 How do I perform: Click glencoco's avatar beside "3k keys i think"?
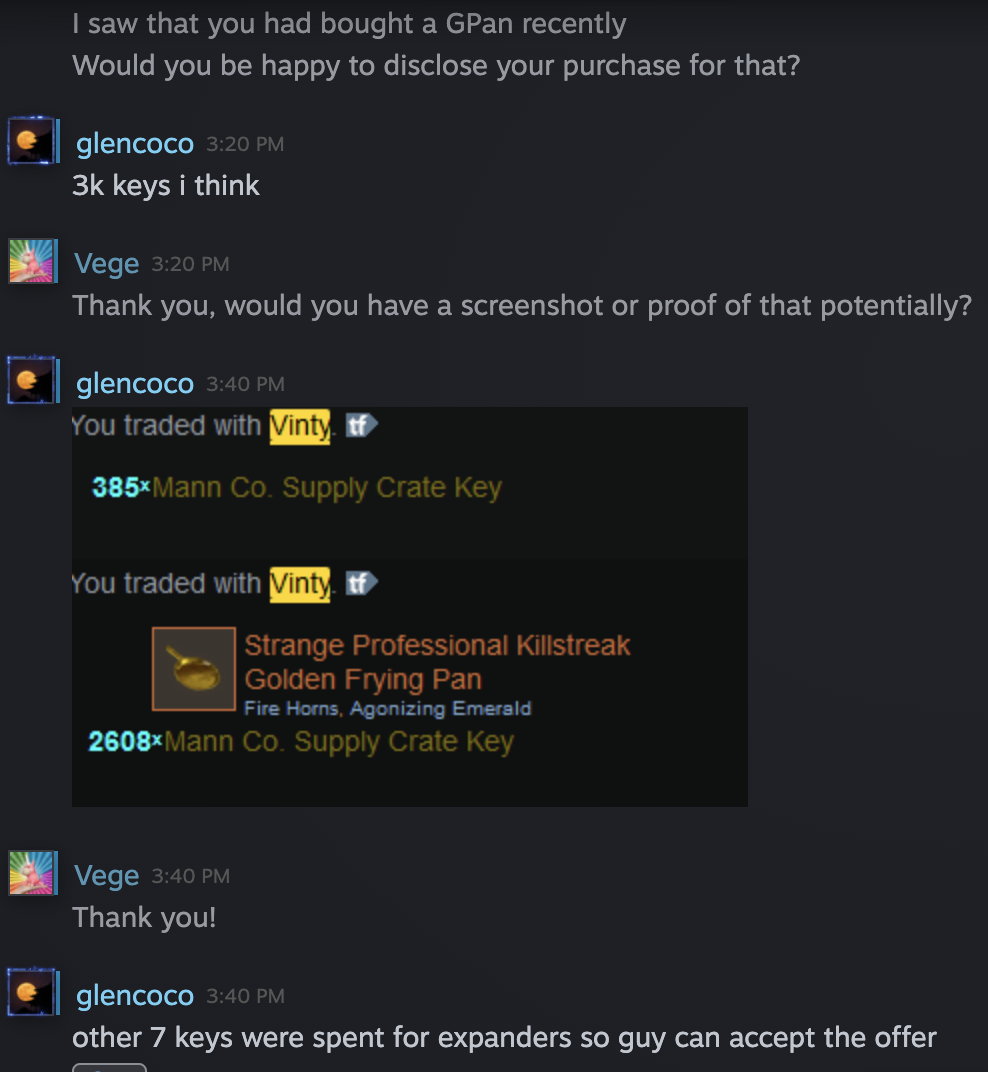(x=33, y=141)
